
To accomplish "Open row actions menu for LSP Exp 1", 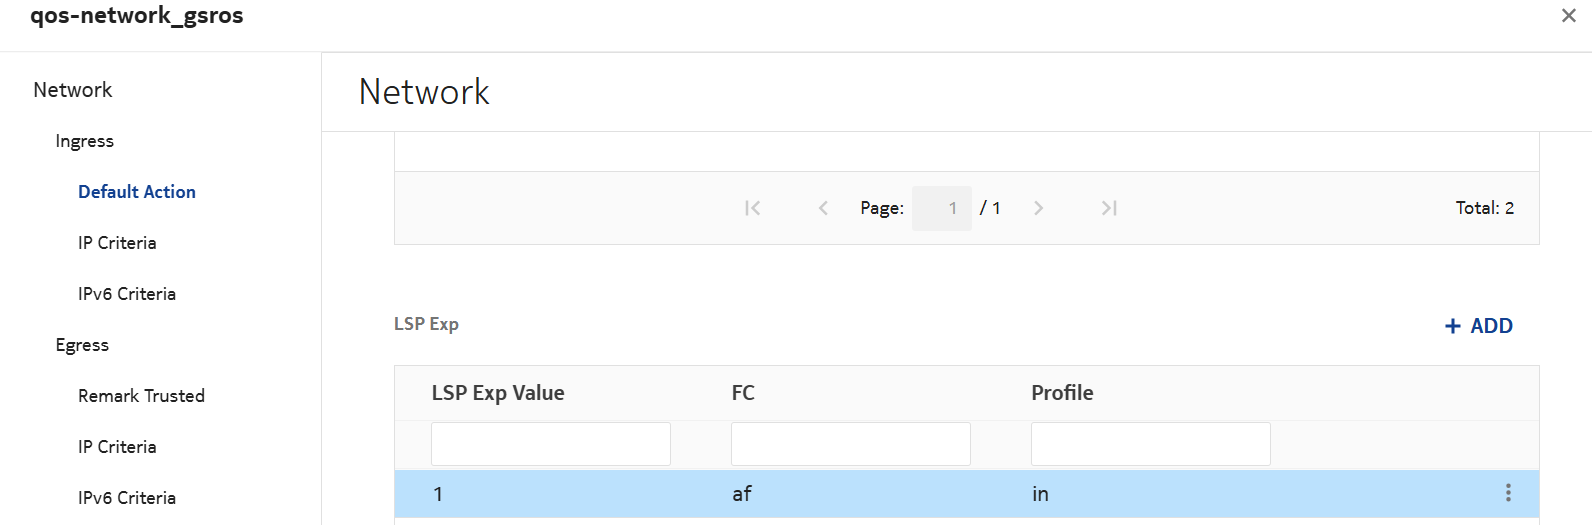I will (1508, 493).
